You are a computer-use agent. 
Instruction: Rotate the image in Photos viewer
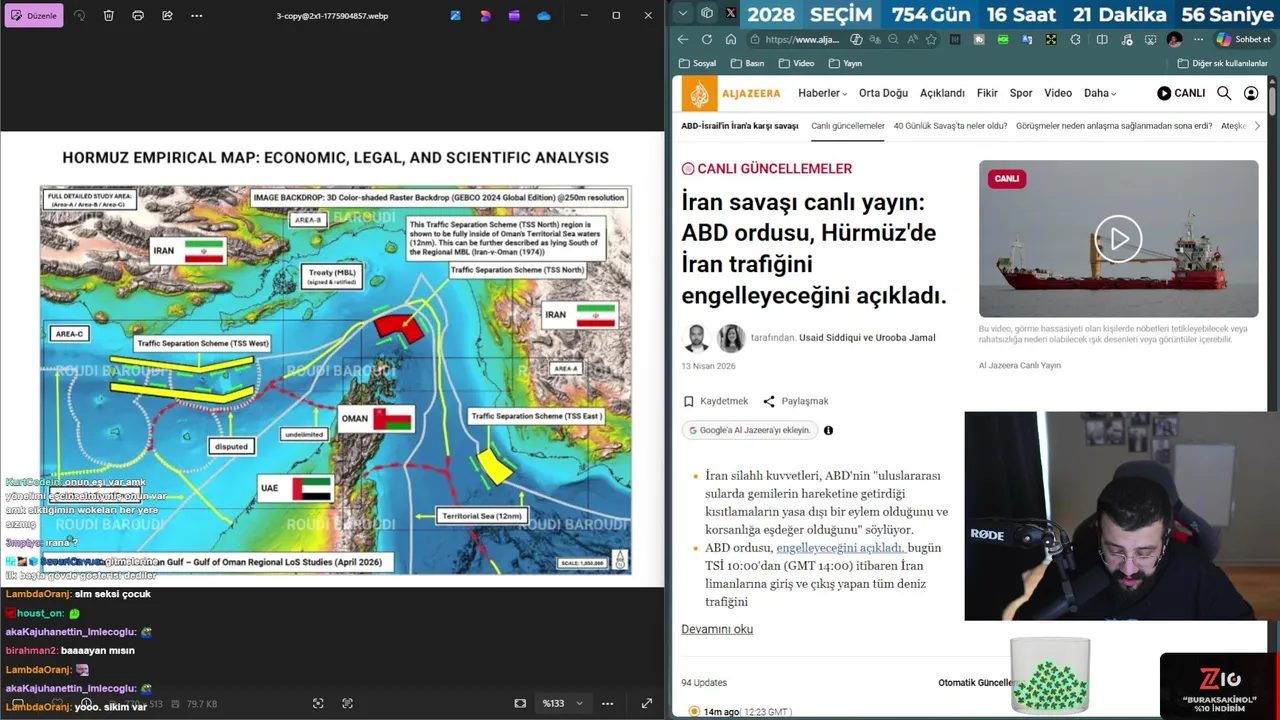80,16
